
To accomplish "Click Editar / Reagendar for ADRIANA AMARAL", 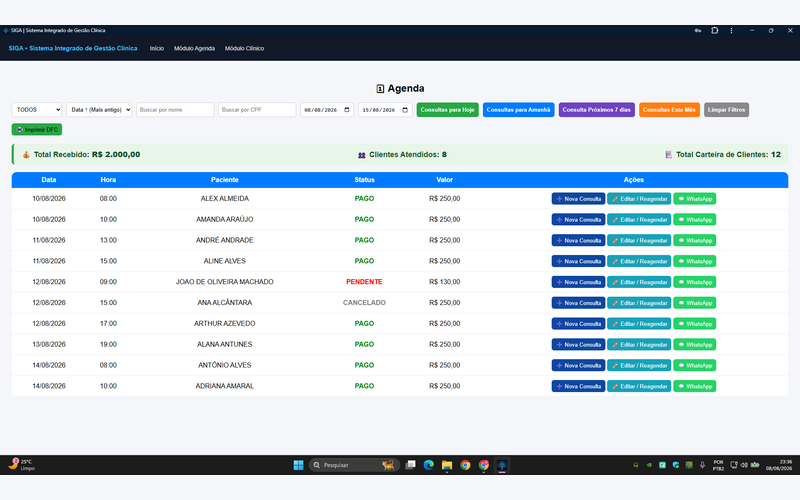I will 639,386.
